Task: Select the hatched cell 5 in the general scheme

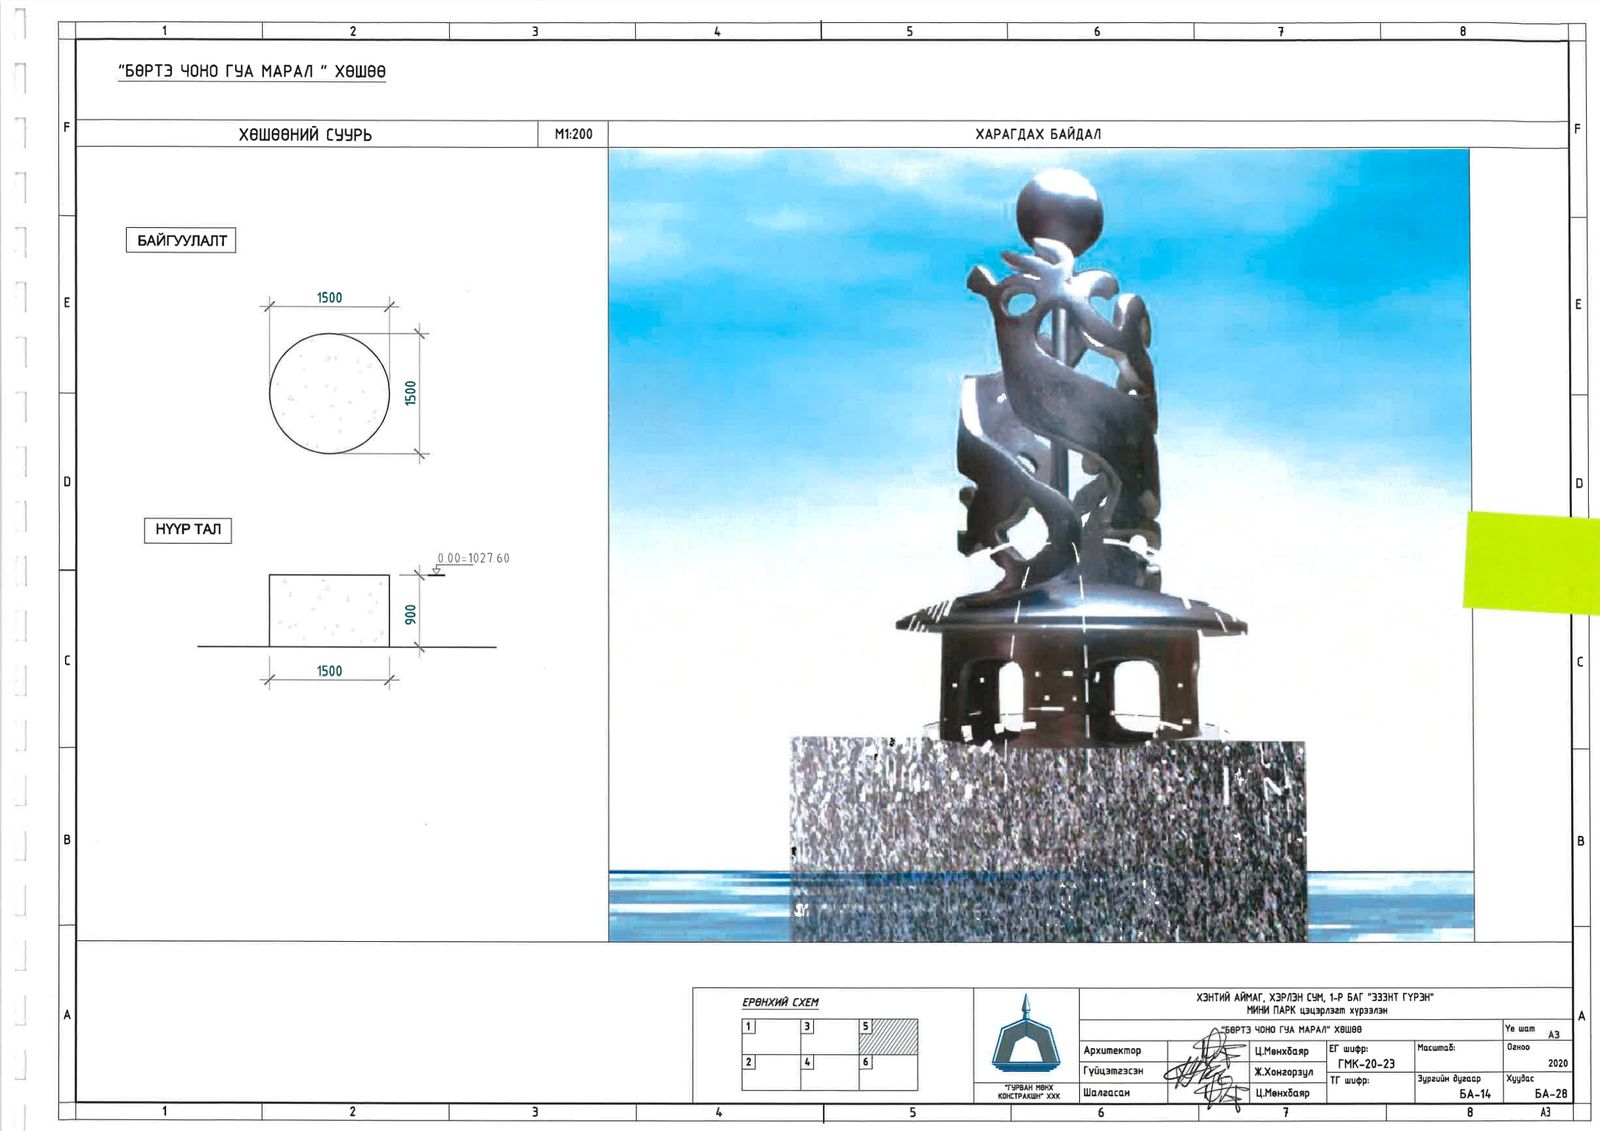Action: click(x=888, y=1037)
